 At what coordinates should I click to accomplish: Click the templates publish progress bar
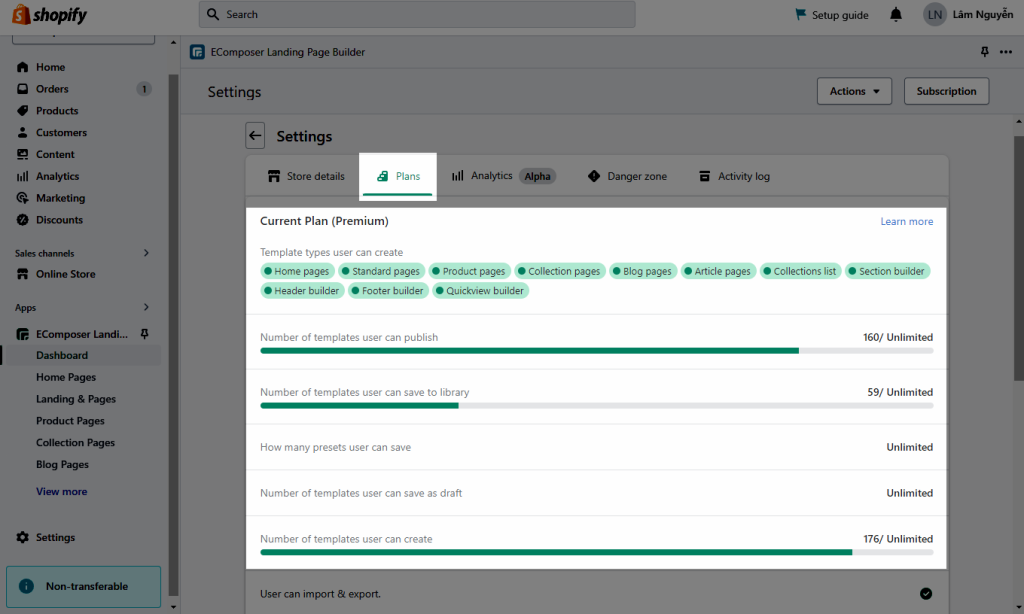(596, 351)
